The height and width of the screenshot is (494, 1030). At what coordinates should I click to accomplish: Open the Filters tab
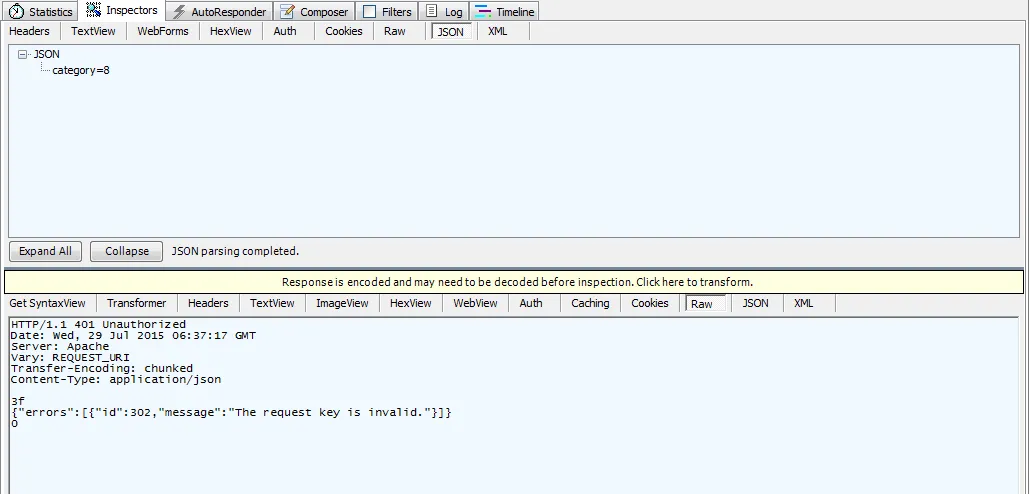[x=388, y=12]
